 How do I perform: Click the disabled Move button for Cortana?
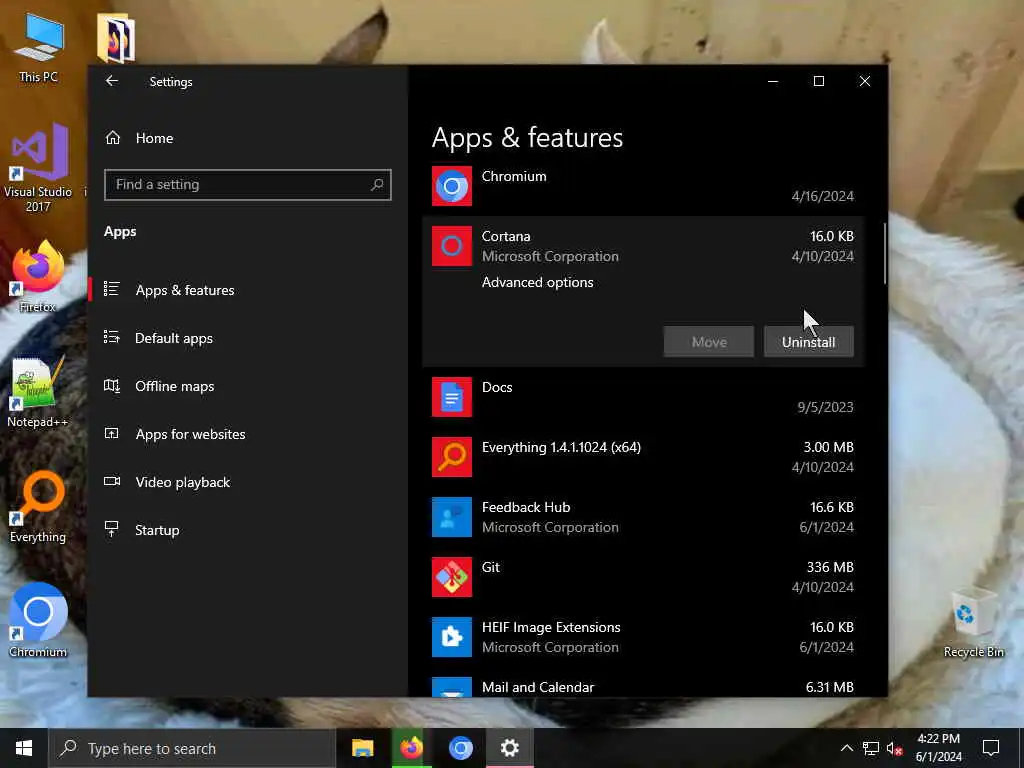click(709, 342)
